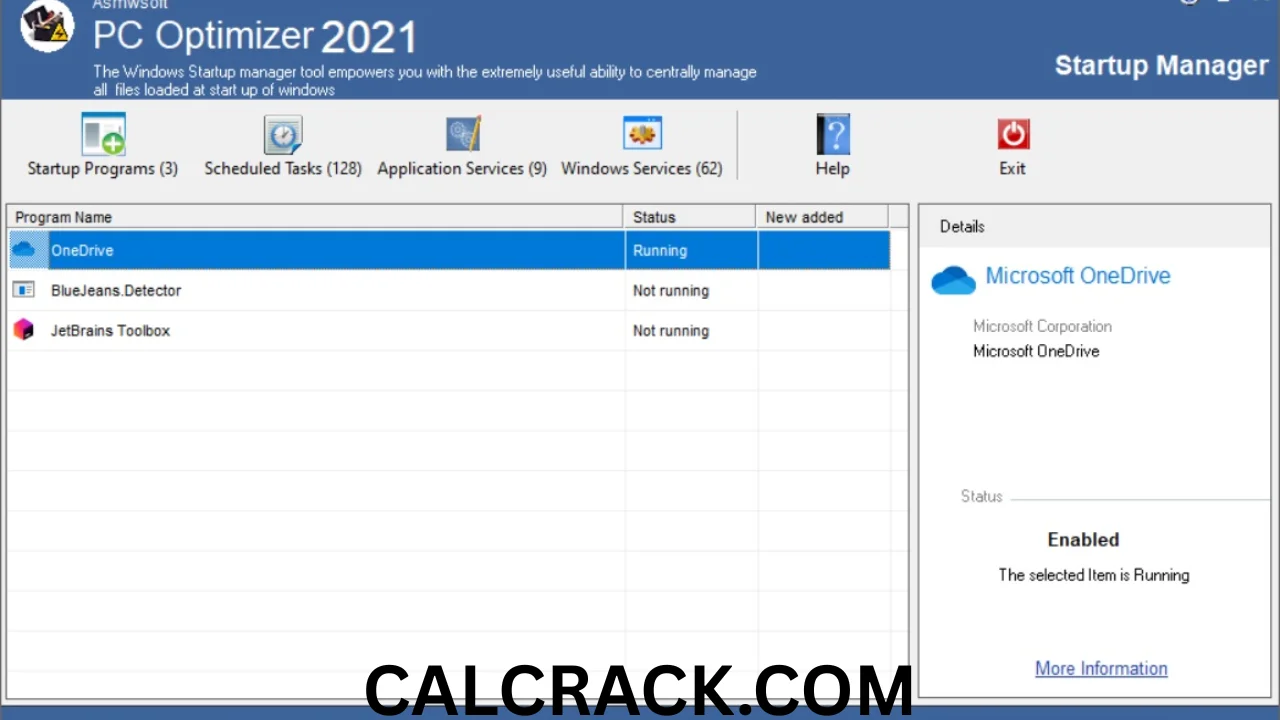This screenshot has height=720, width=1280.
Task: Click the OneDrive cloud icon in list
Action: [24, 250]
